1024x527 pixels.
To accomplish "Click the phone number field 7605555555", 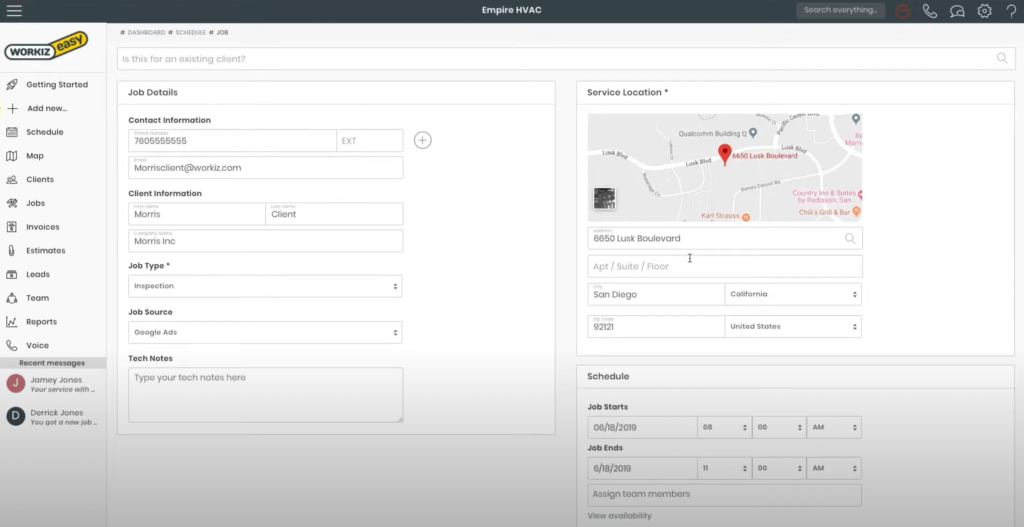I will [232, 140].
